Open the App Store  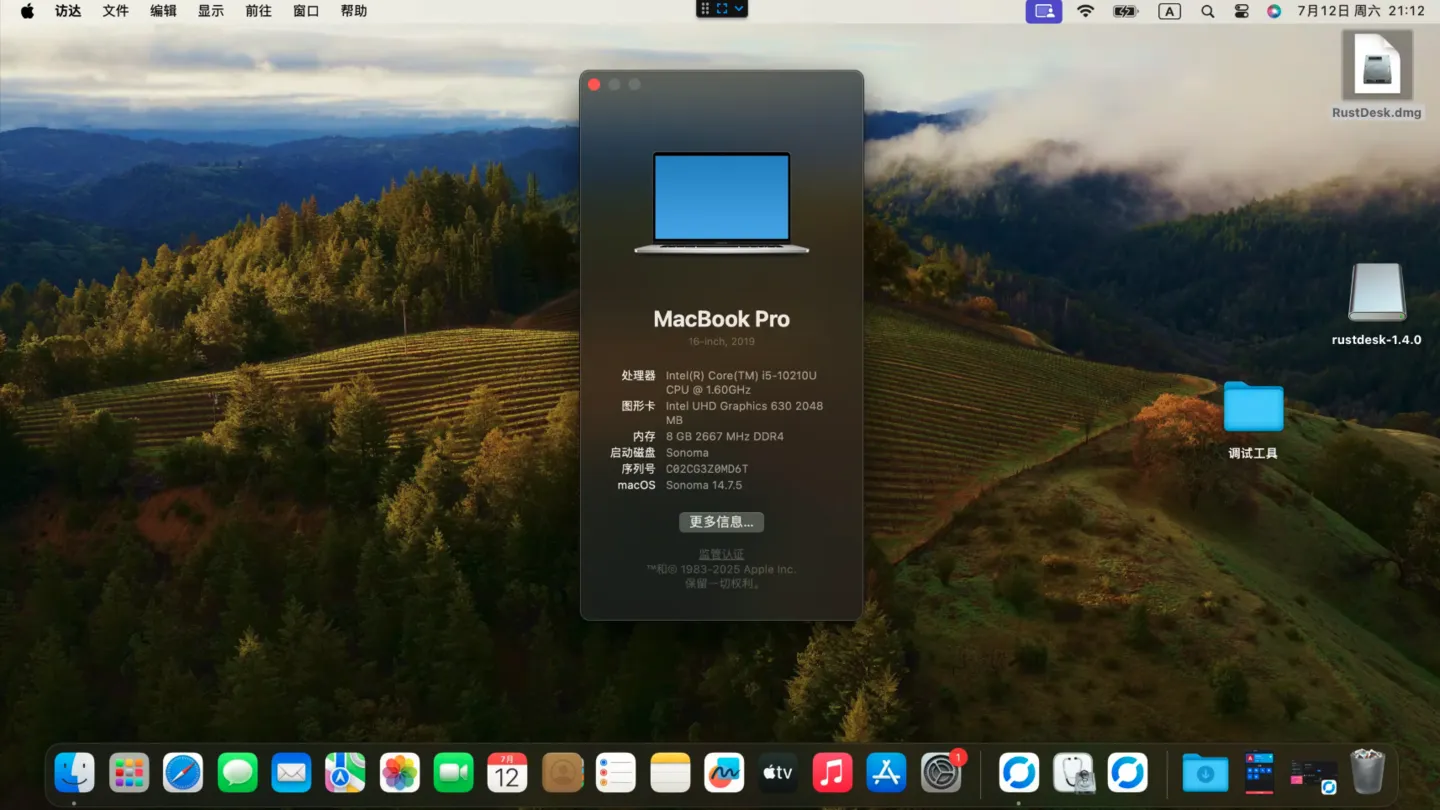pyautogui.click(x=886, y=772)
